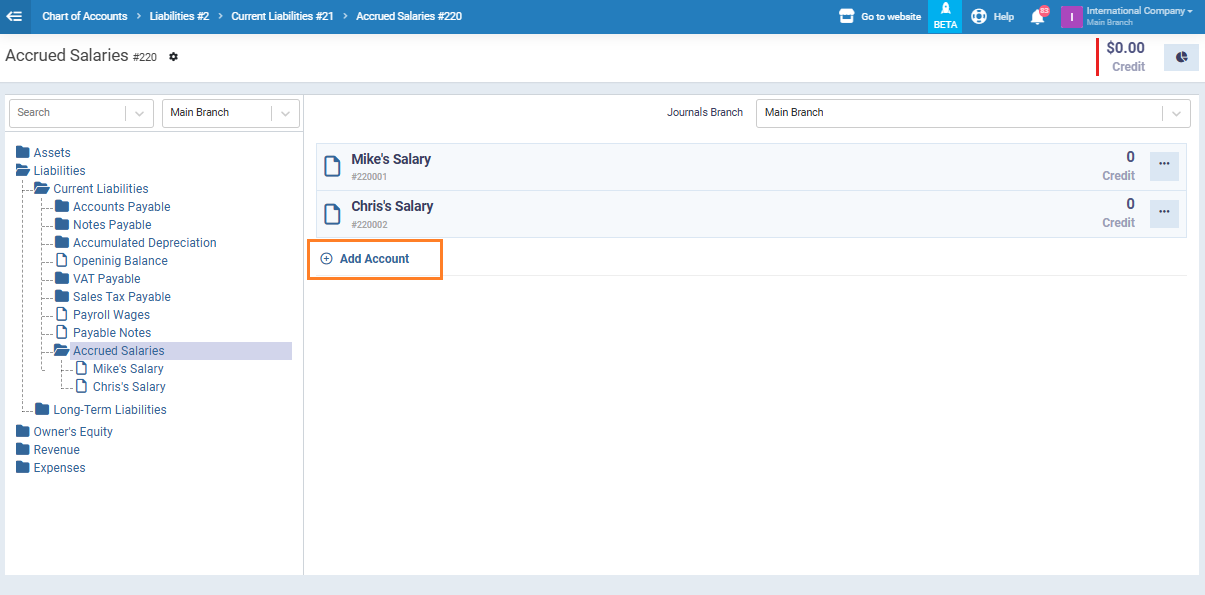
Task: Select Payroll Wages in the tree
Action: pos(111,315)
